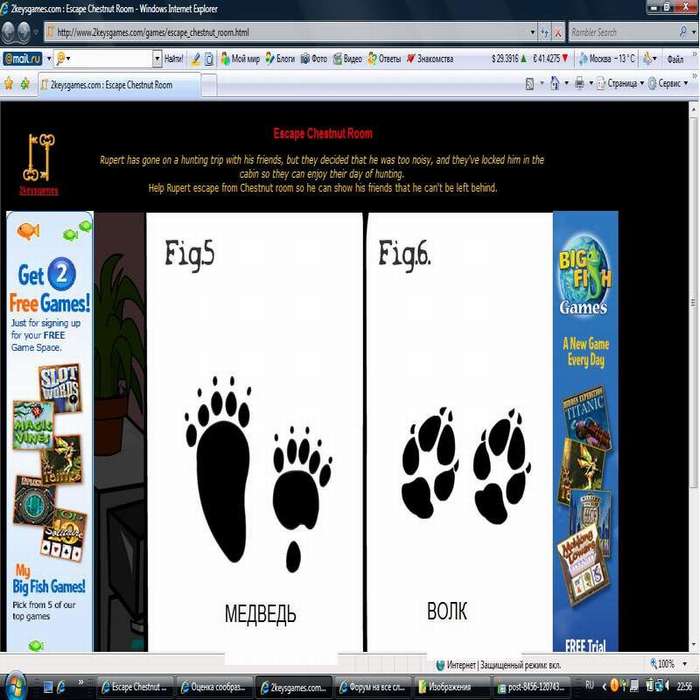Screen dimensions: 700x700
Task: Open the Сервис dropdown menu
Action: coord(668,85)
